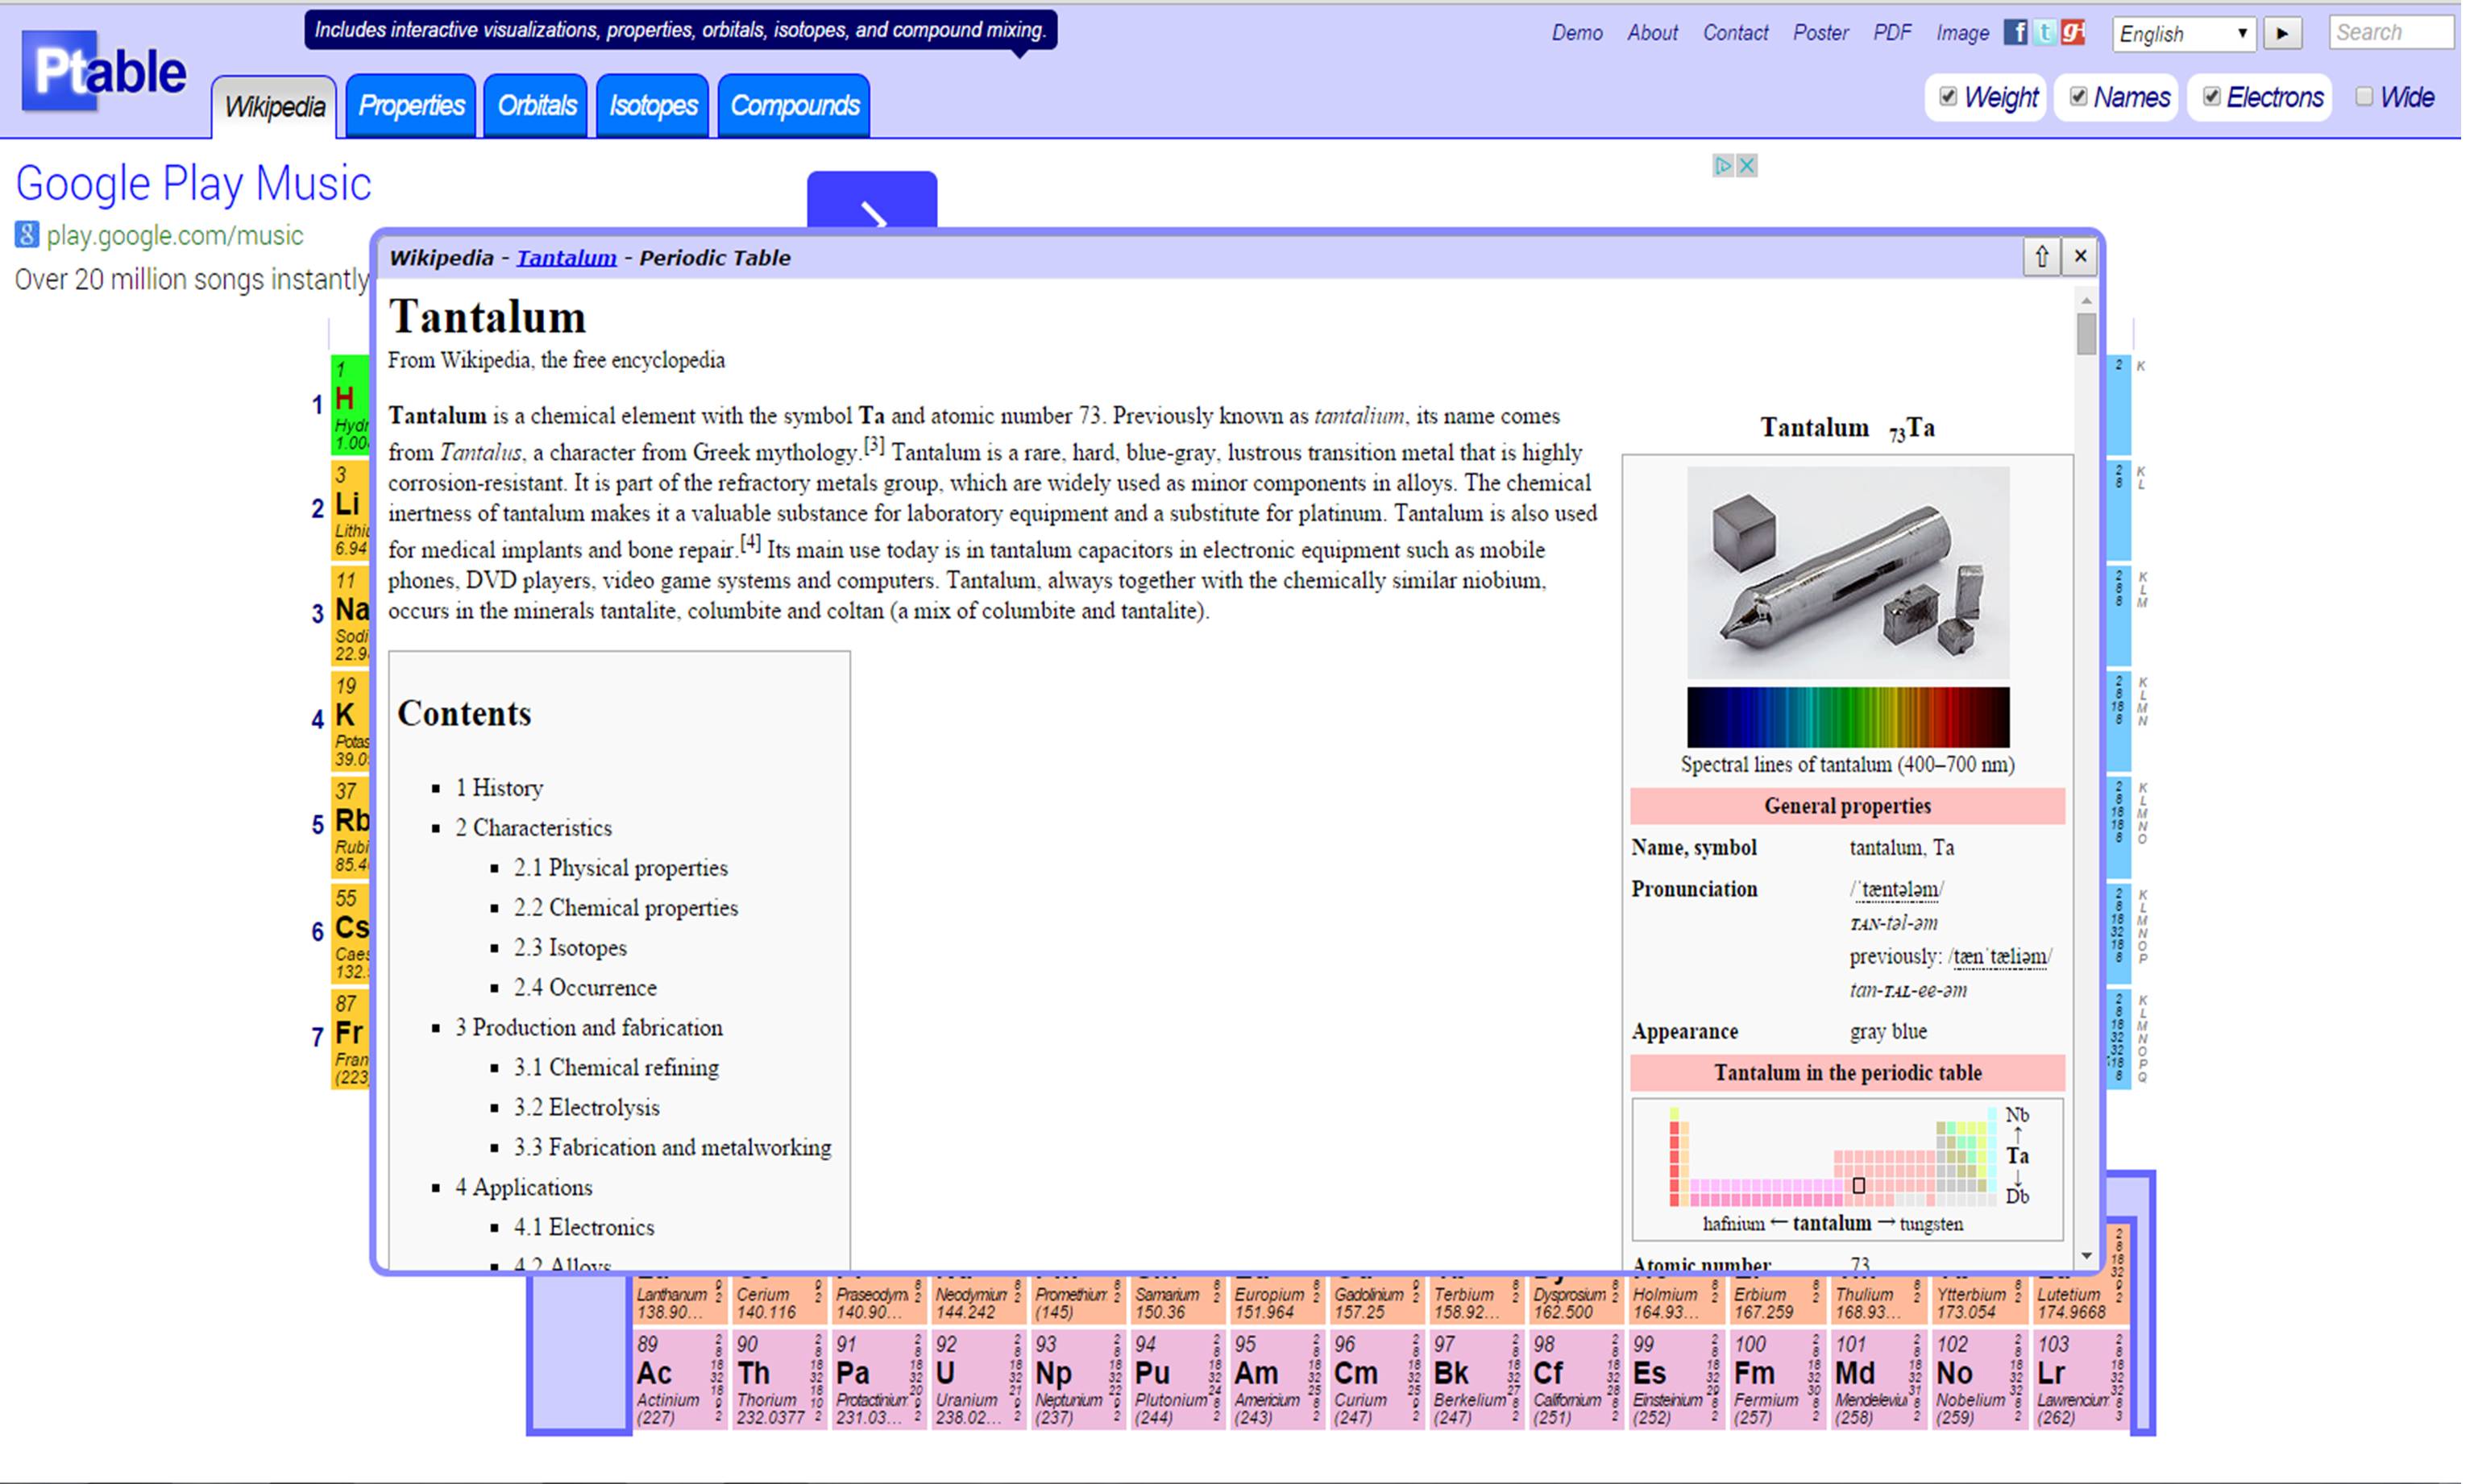Jump to 2.1 Physical properties
Viewport: 2474px width, 1484px height.
click(x=620, y=868)
